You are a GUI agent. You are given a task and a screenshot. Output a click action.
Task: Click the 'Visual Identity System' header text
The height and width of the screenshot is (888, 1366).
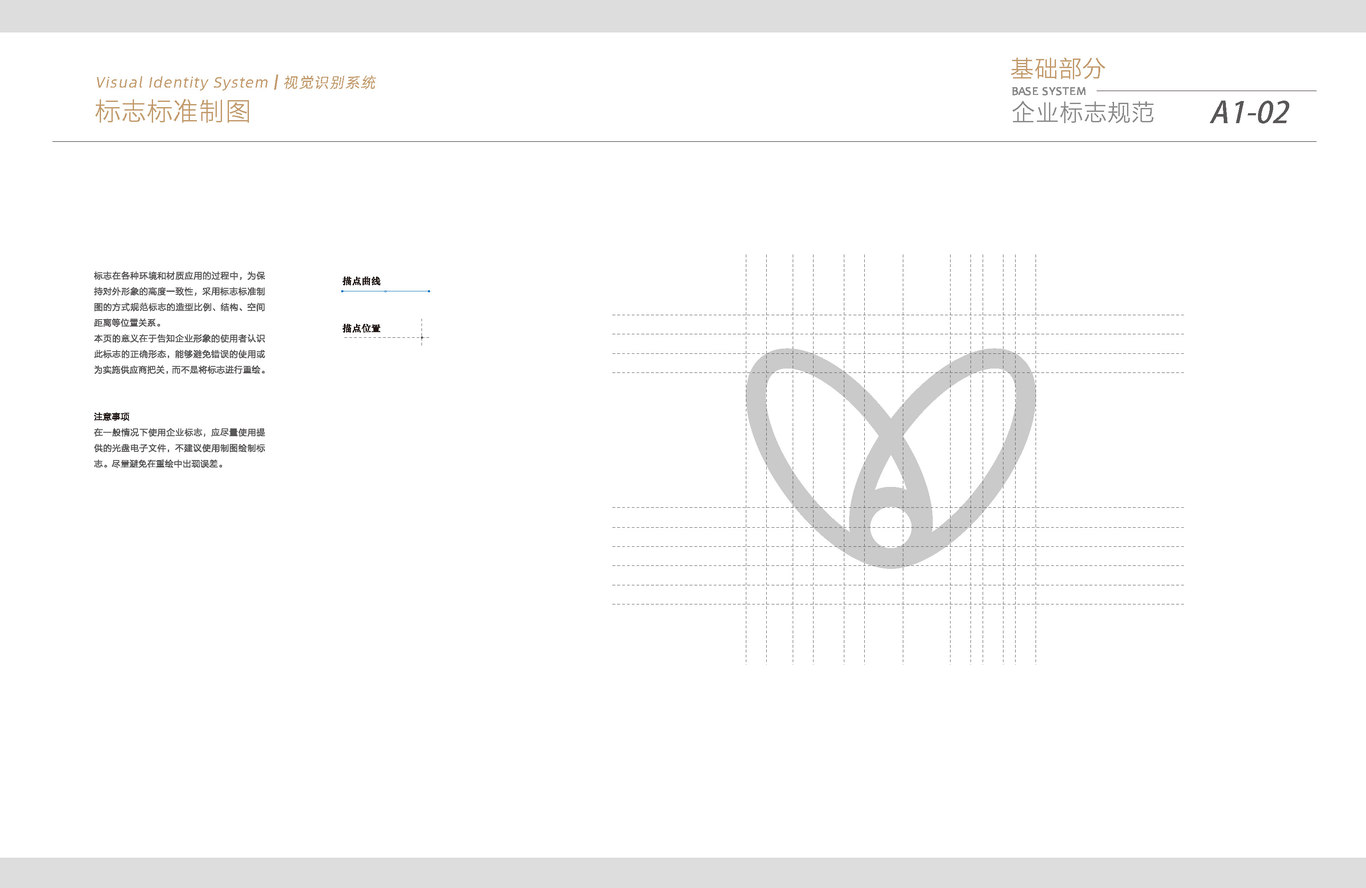tap(182, 83)
